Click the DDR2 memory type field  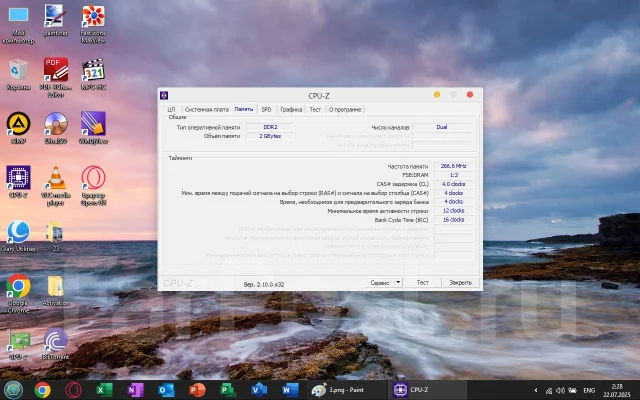click(x=270, y=127)
